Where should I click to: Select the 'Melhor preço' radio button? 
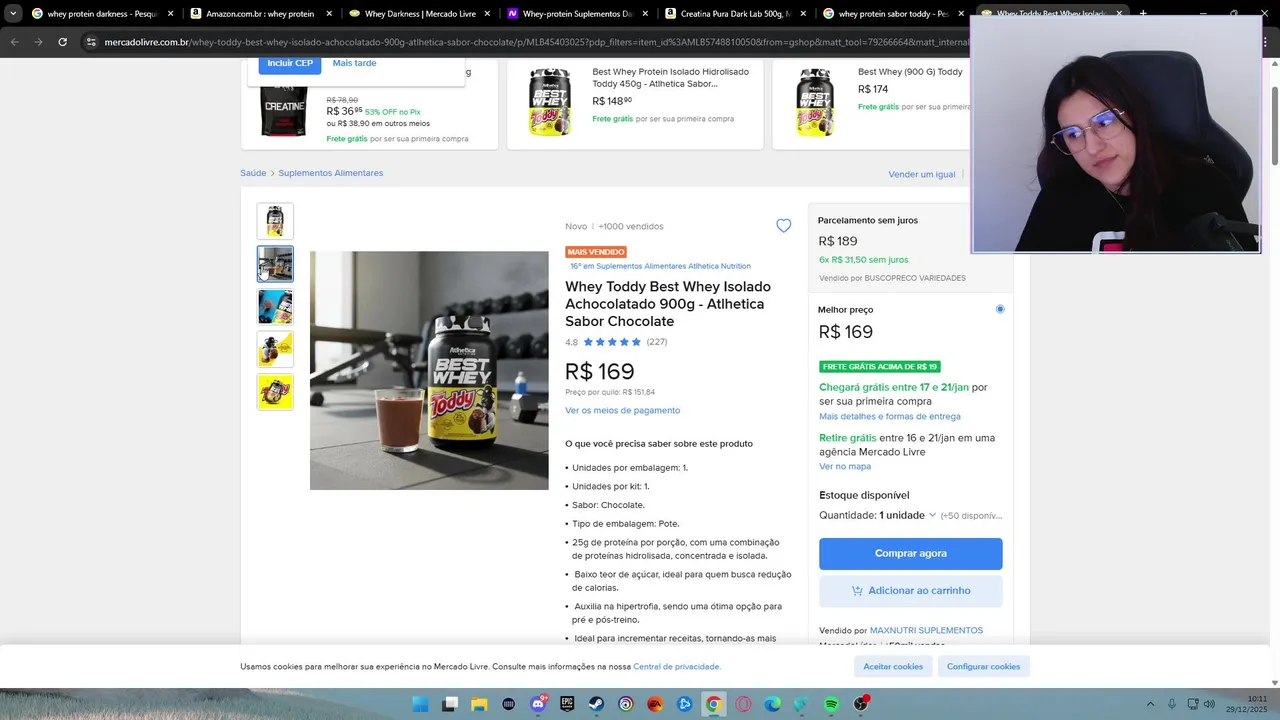click(x=1000, y=309)
